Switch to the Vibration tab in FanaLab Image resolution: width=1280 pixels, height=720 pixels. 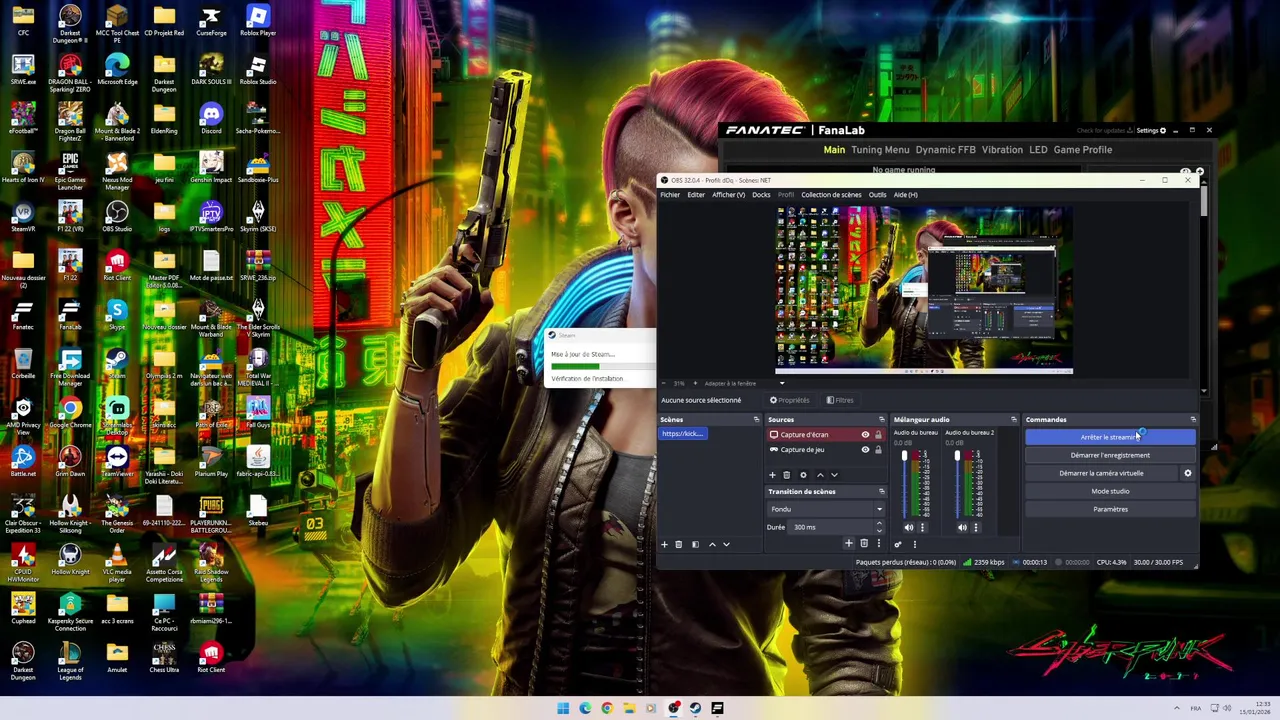[x=1002, y=150]
